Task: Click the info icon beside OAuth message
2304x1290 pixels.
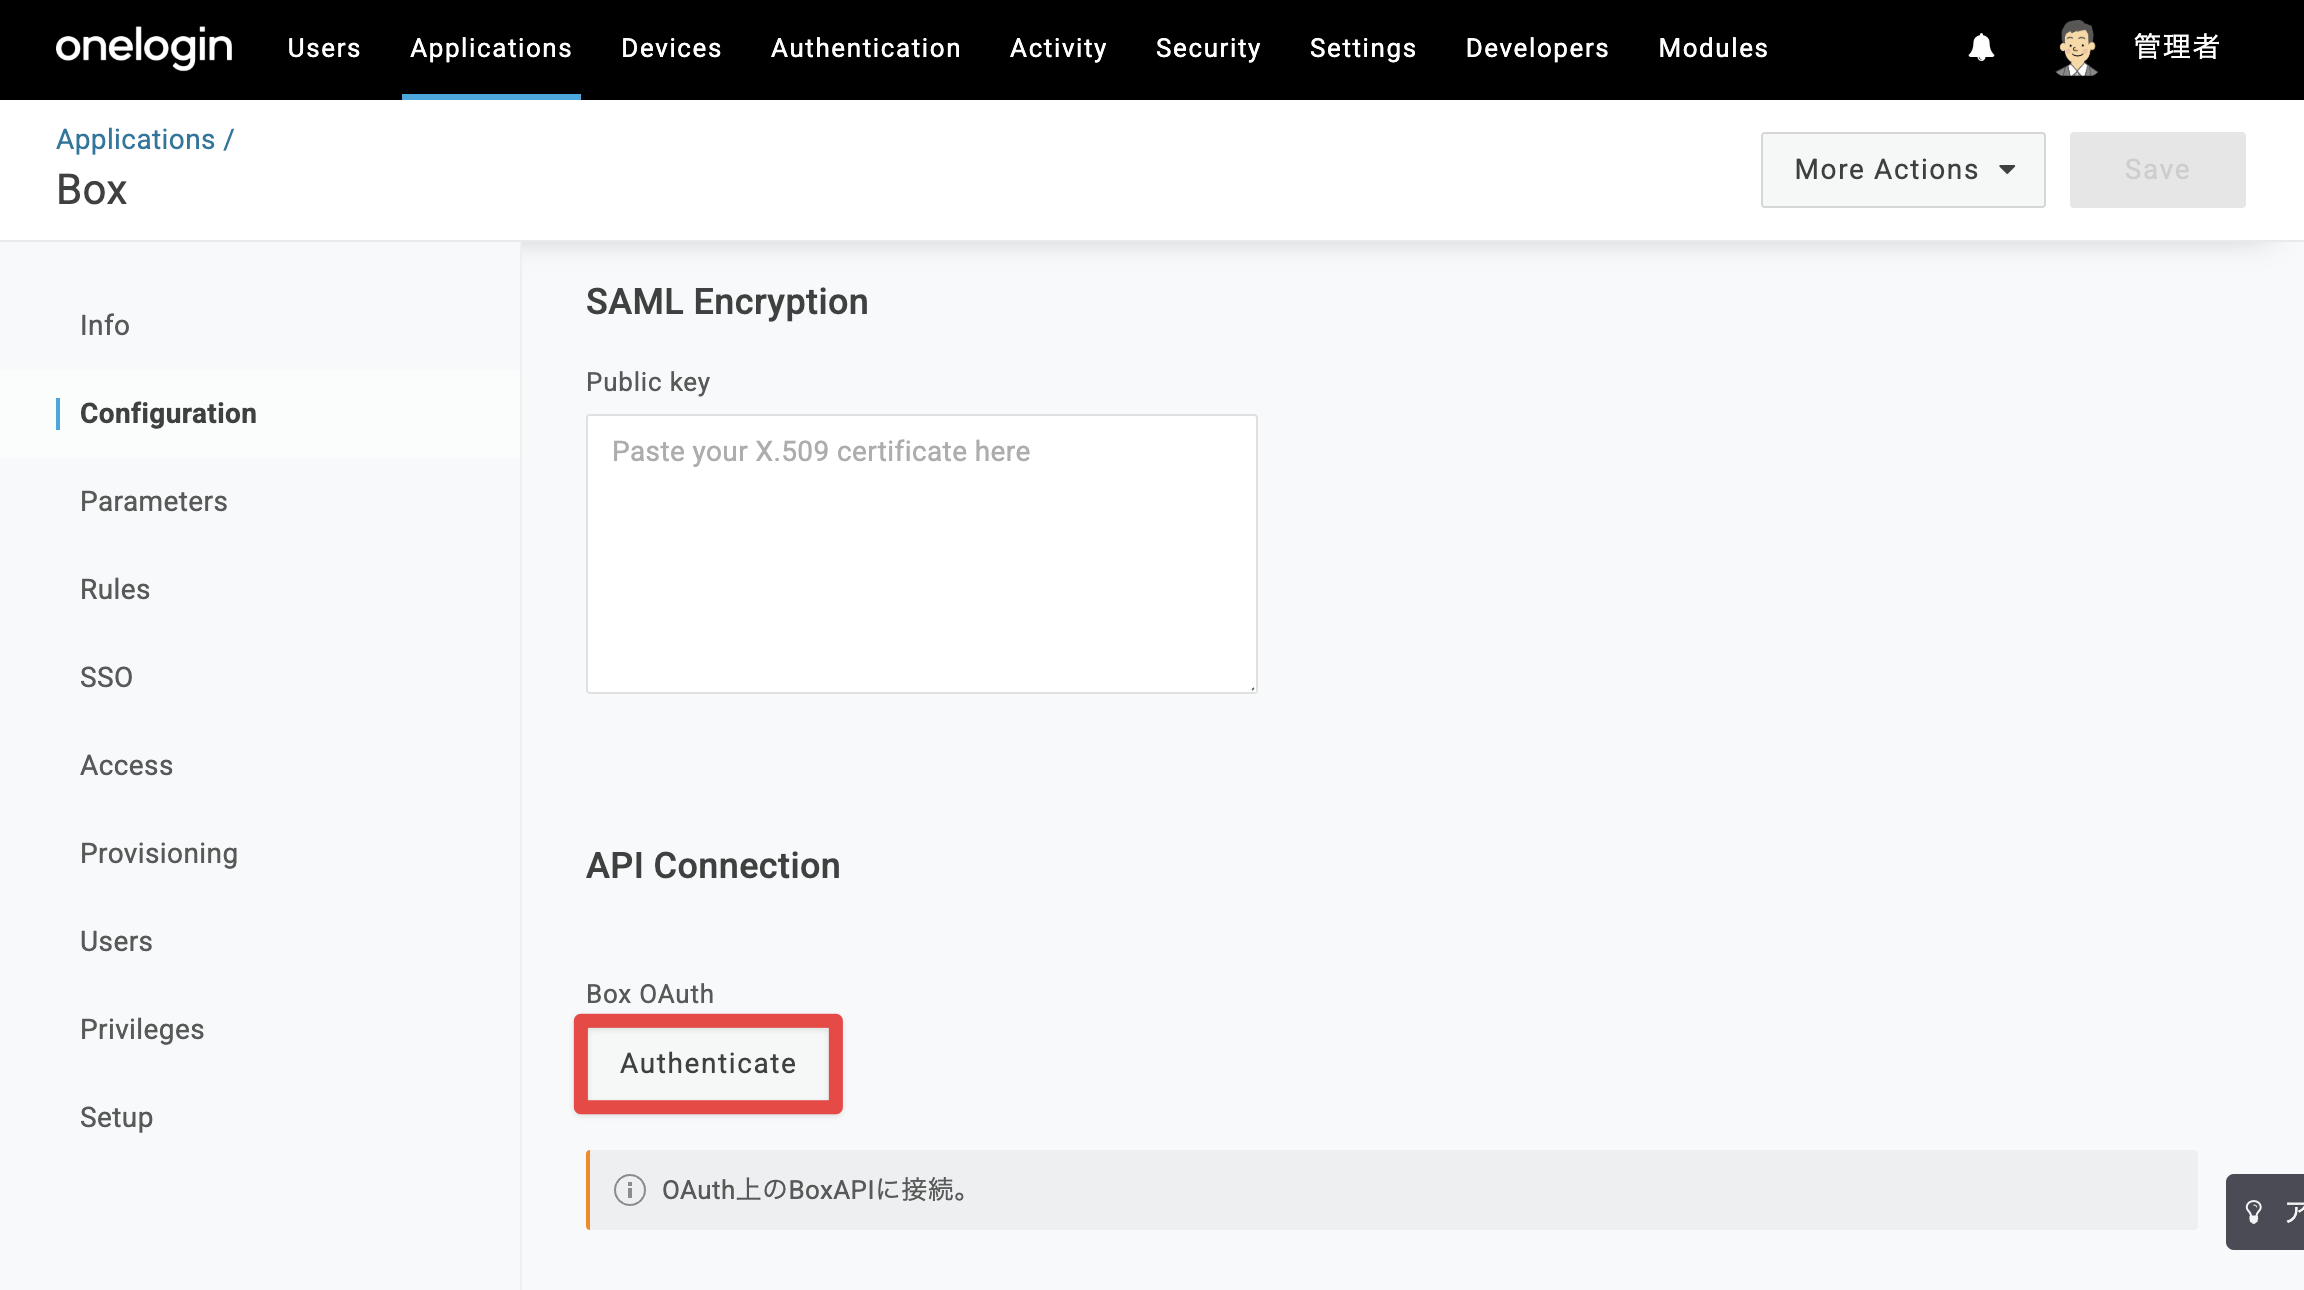Action: click(x=629, y=1190)
